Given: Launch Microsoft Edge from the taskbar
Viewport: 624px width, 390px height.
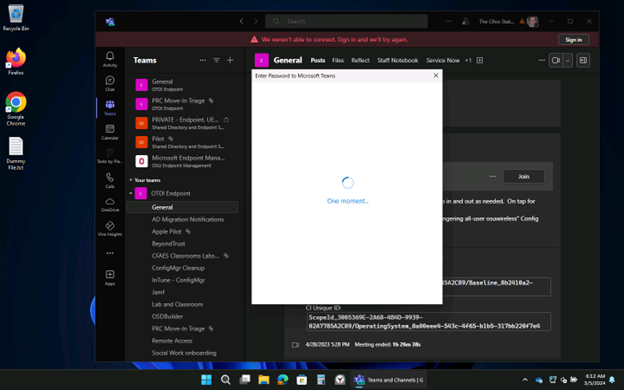Looking at the screenshot, I should tap(283, 380).
